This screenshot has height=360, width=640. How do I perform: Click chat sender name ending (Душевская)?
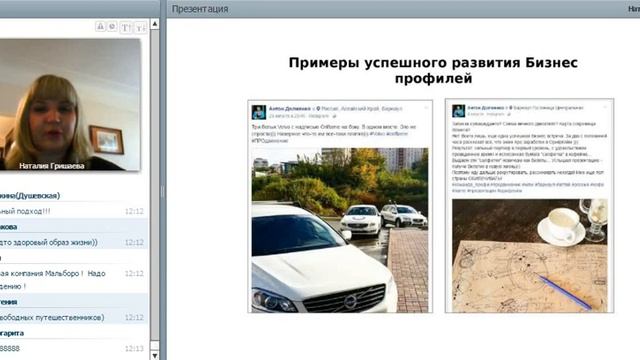[x=30, y=196]
